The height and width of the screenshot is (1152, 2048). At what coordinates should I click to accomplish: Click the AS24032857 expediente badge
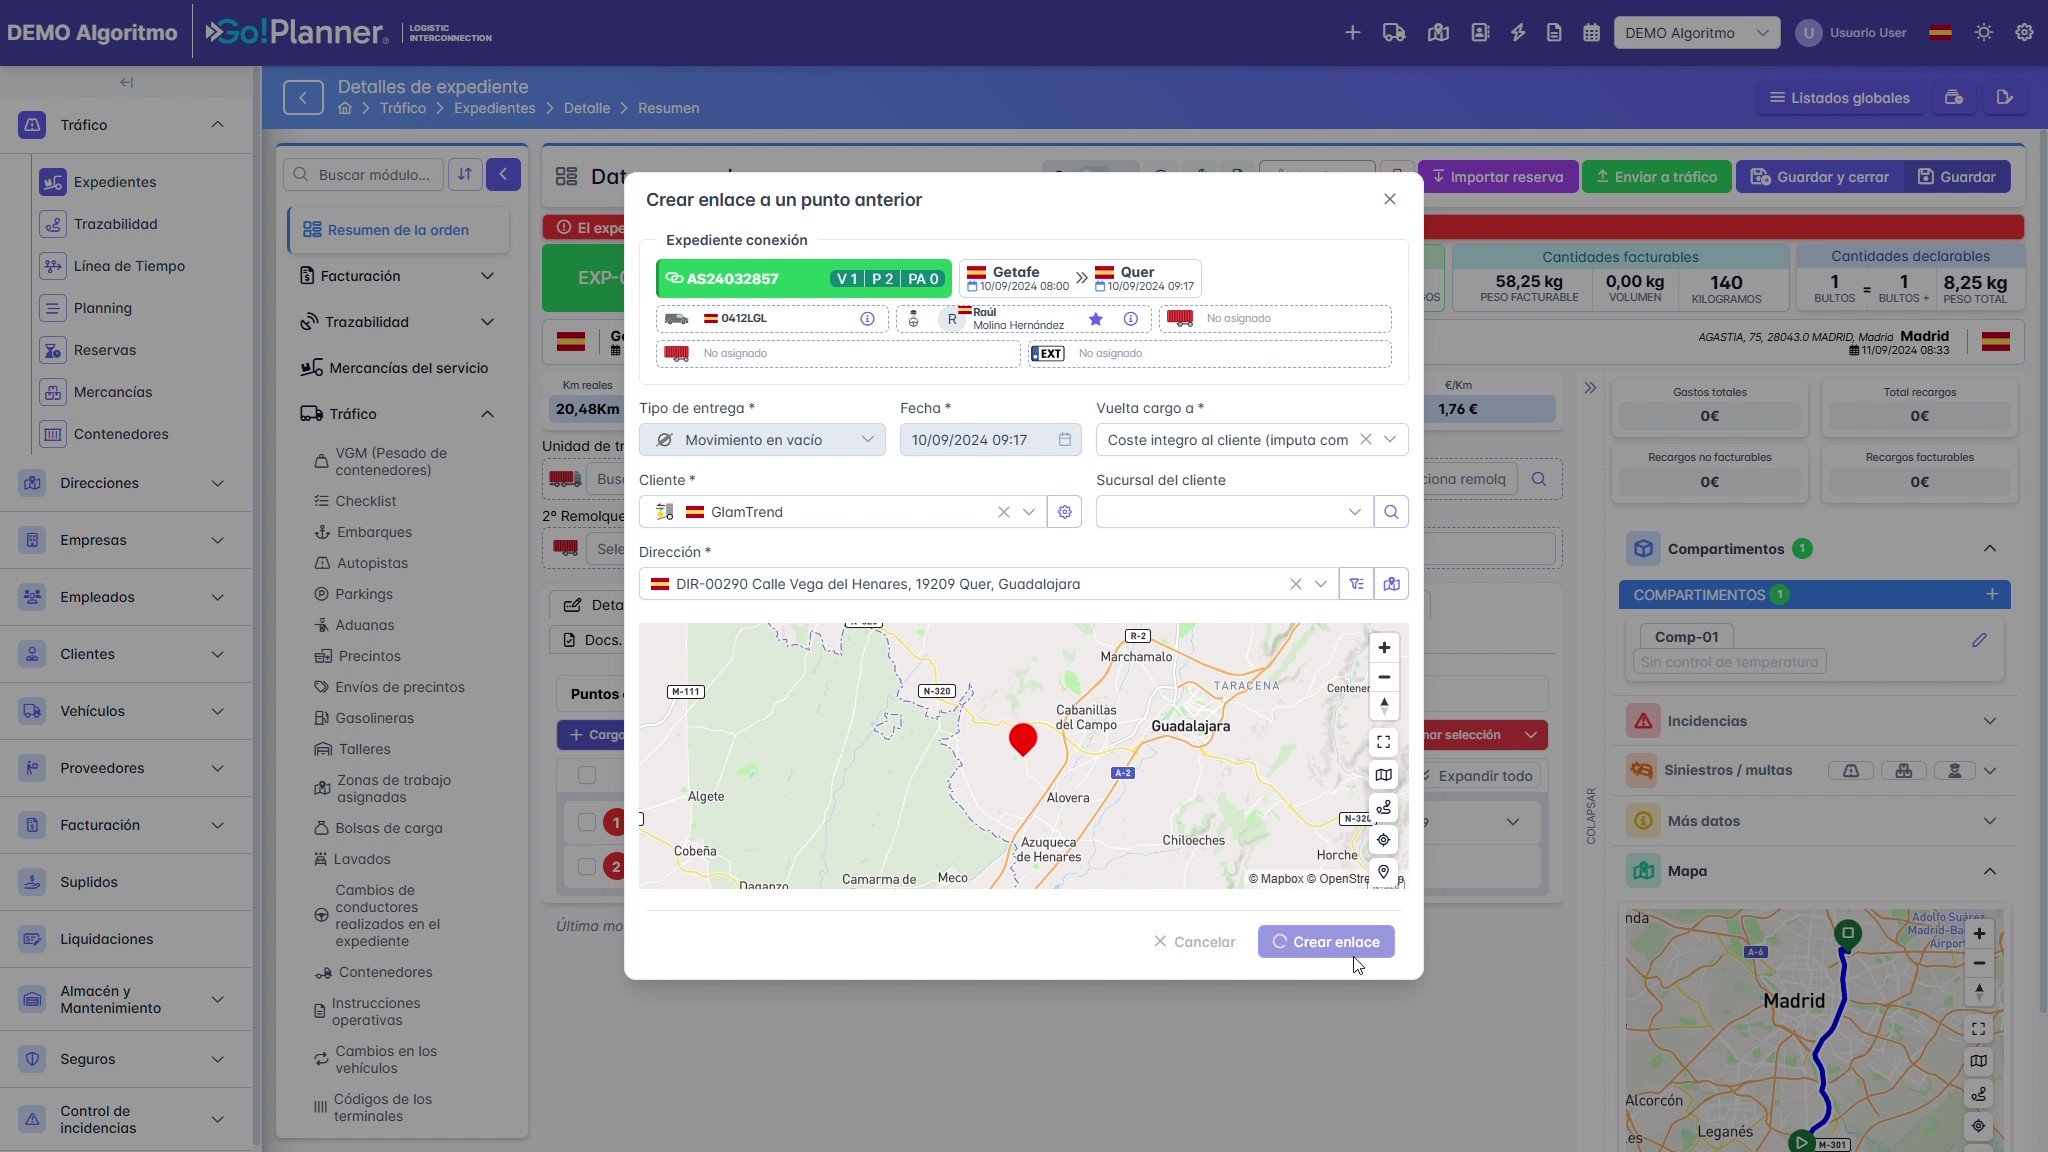pos(803,279)
